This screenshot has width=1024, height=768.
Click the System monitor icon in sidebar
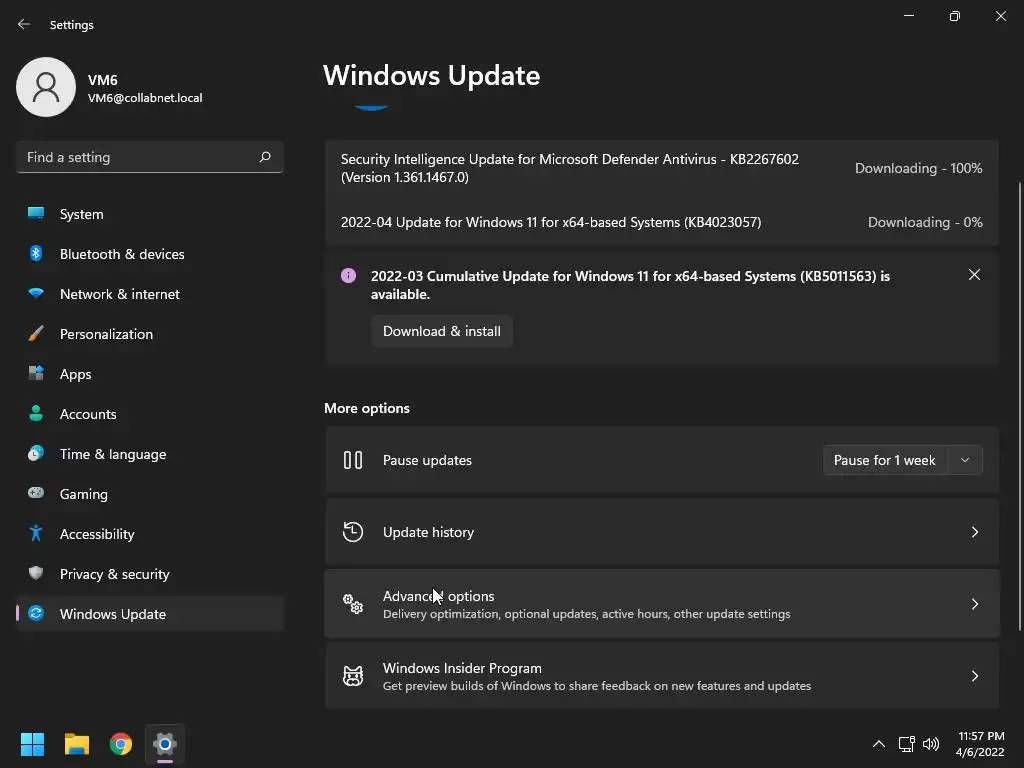coord(36,214)
